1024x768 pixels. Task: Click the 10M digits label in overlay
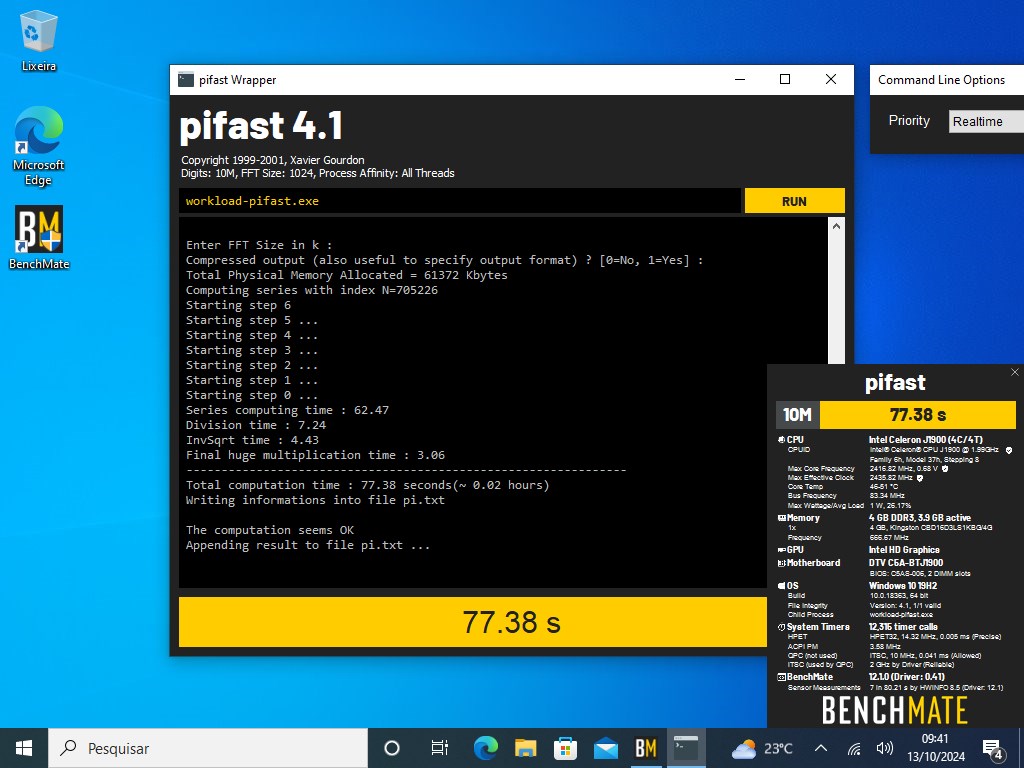click(797, 415)
